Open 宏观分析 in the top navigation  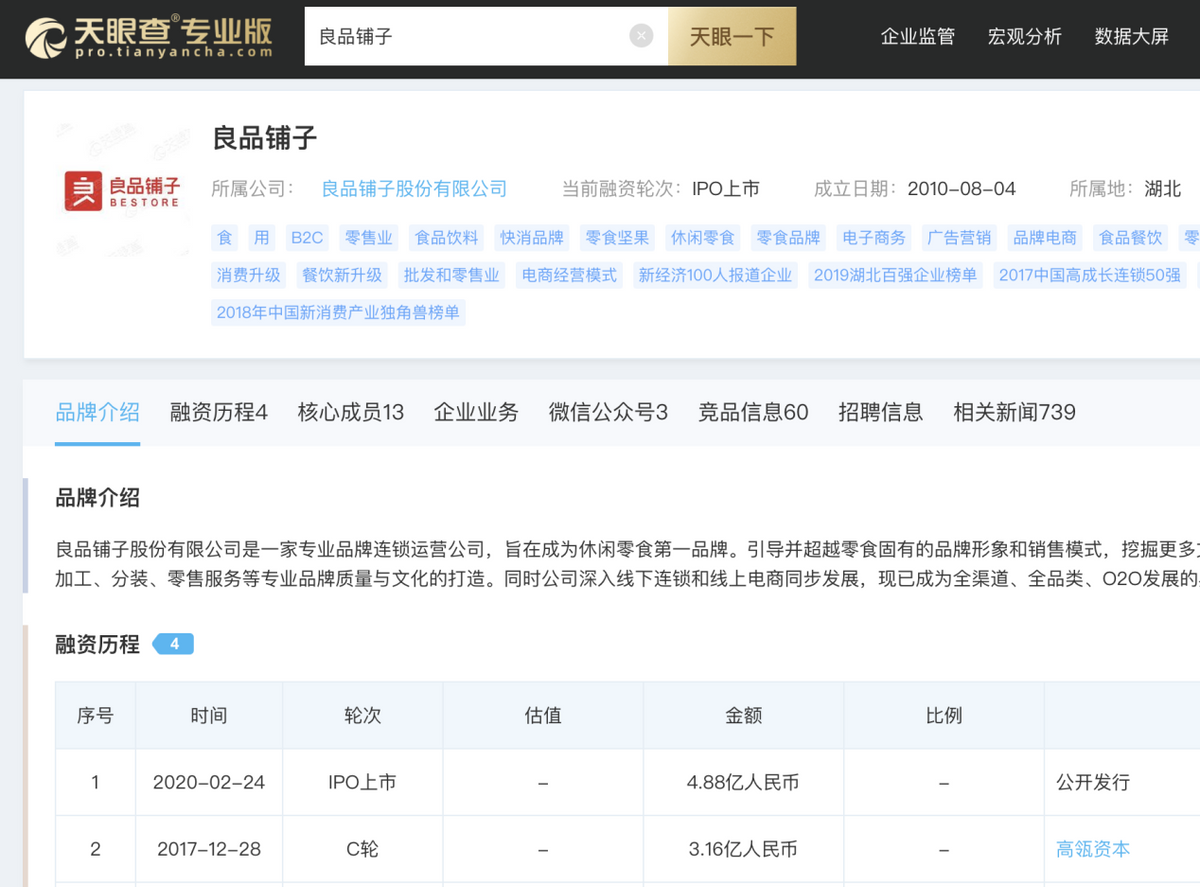pos(1025,36)
